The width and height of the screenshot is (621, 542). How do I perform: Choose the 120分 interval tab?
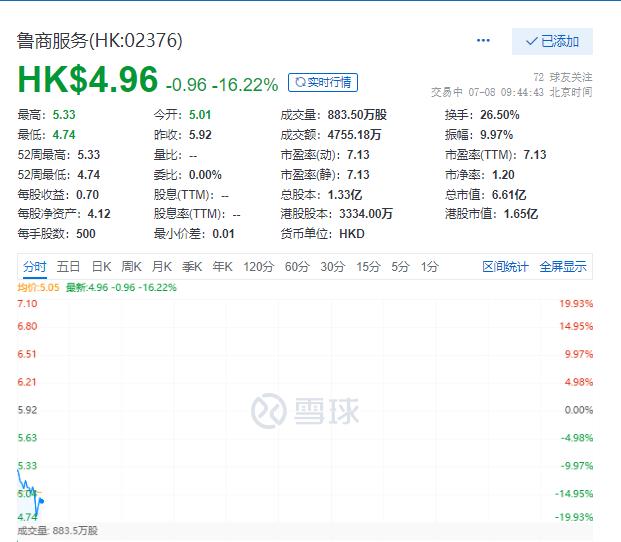coord(258,266)
